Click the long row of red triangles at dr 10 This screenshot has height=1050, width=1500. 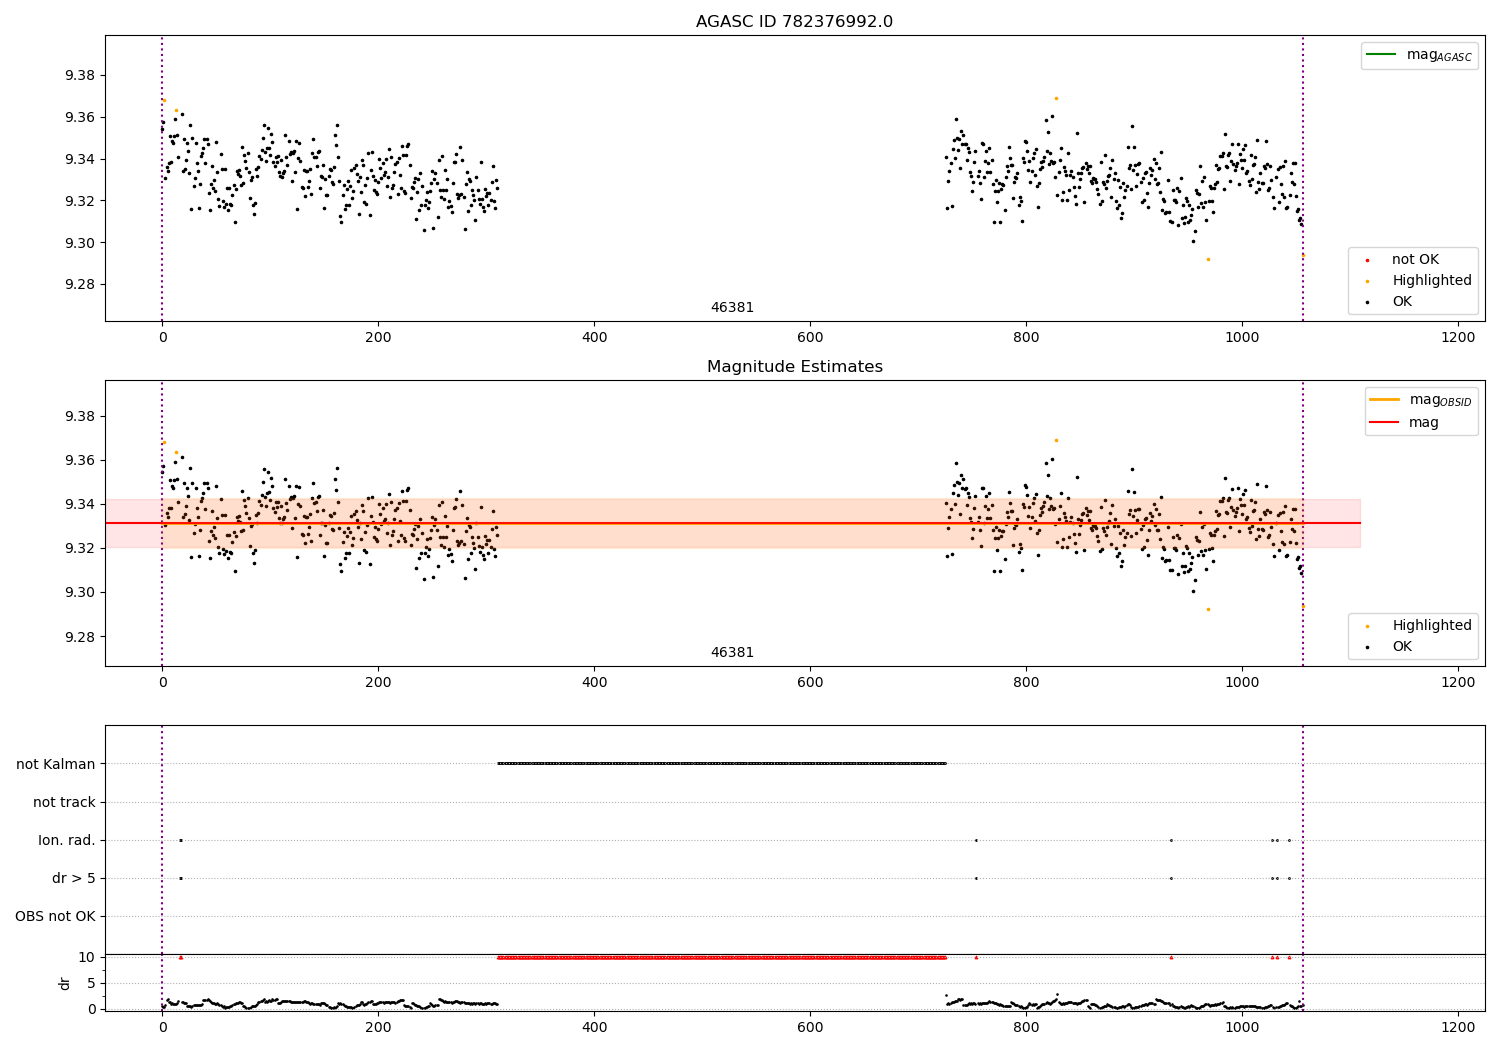tap(721, 957)
